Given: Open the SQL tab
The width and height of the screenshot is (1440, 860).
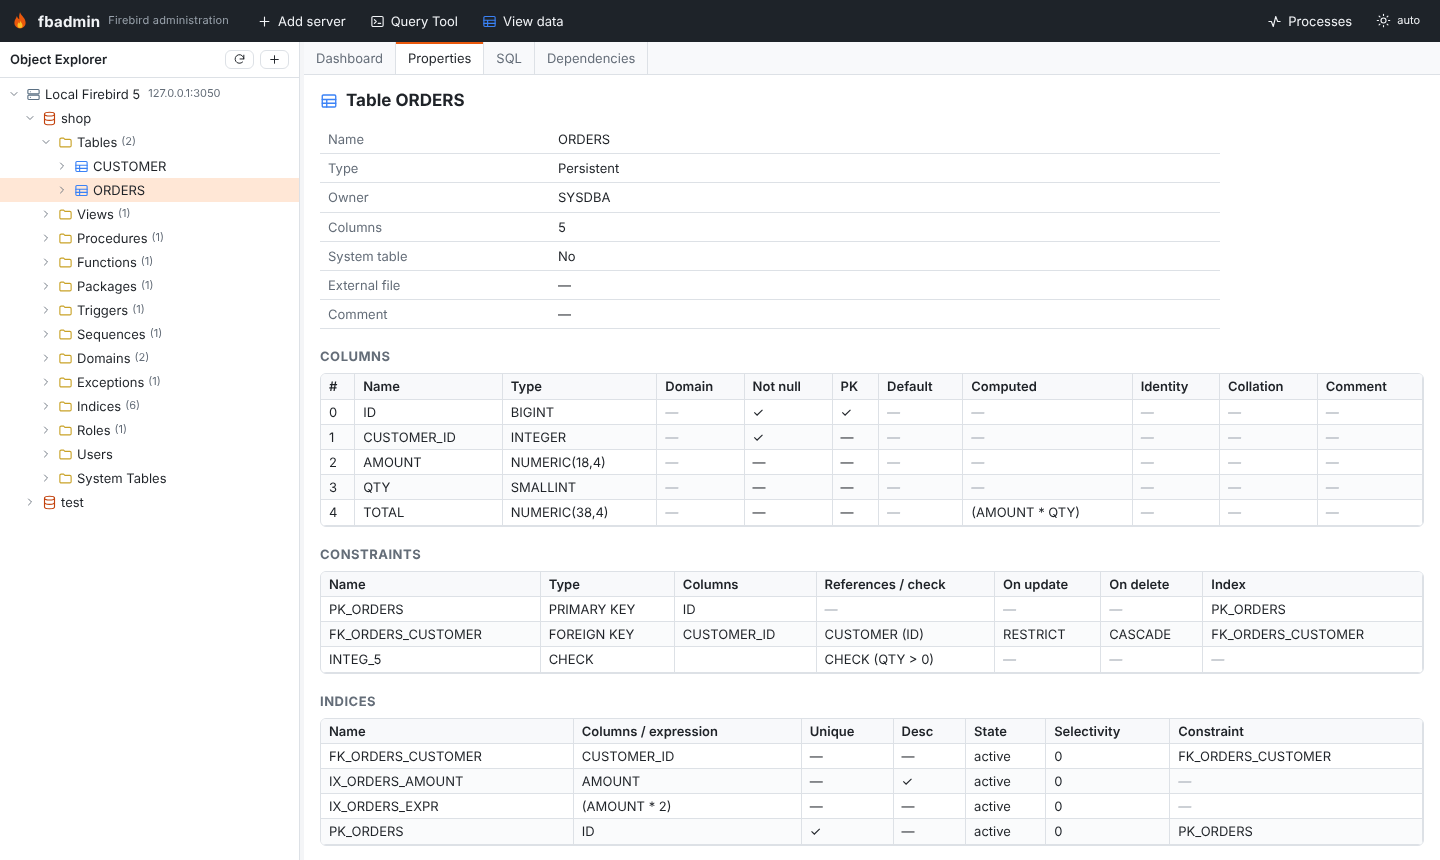Looking at the screenshot, I should pyautogui.click(x=509, y=58).
